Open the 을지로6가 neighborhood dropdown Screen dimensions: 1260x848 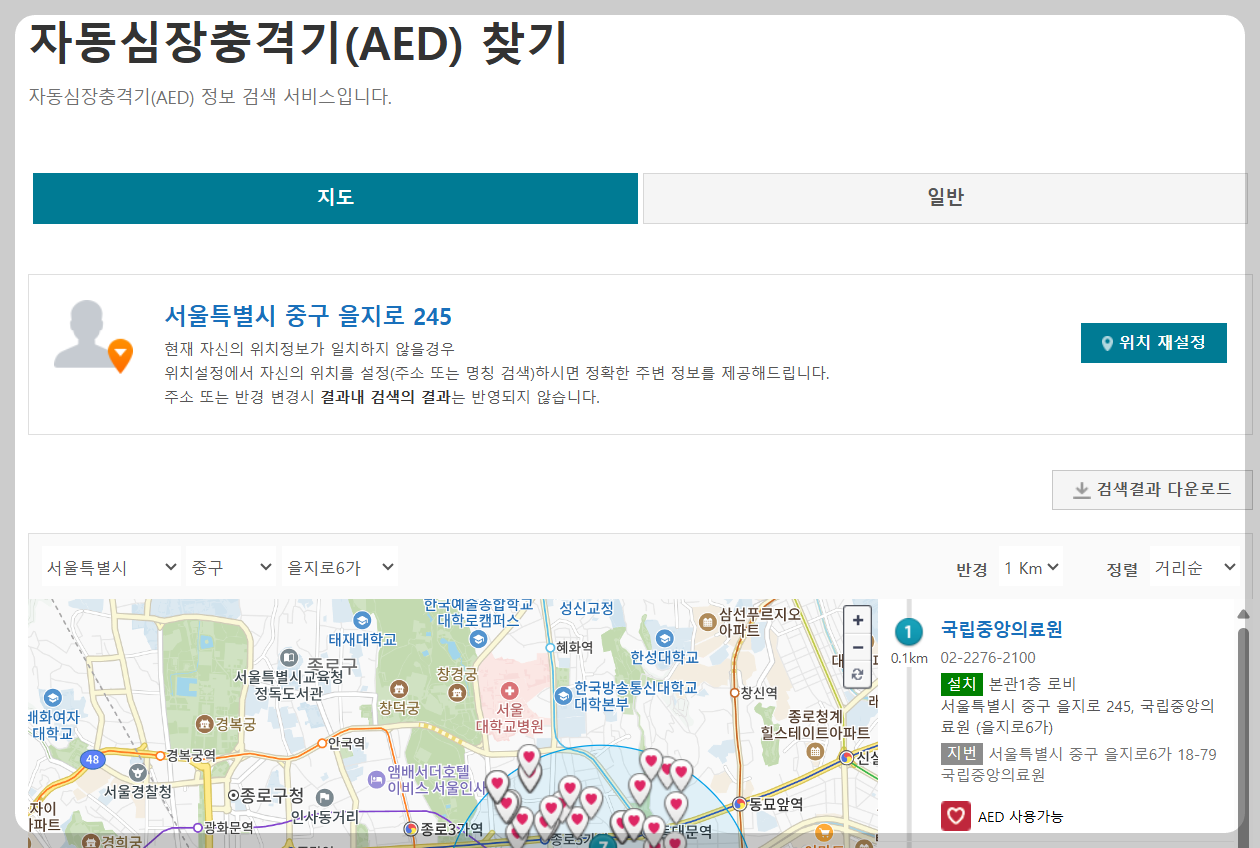pos(340,567)
